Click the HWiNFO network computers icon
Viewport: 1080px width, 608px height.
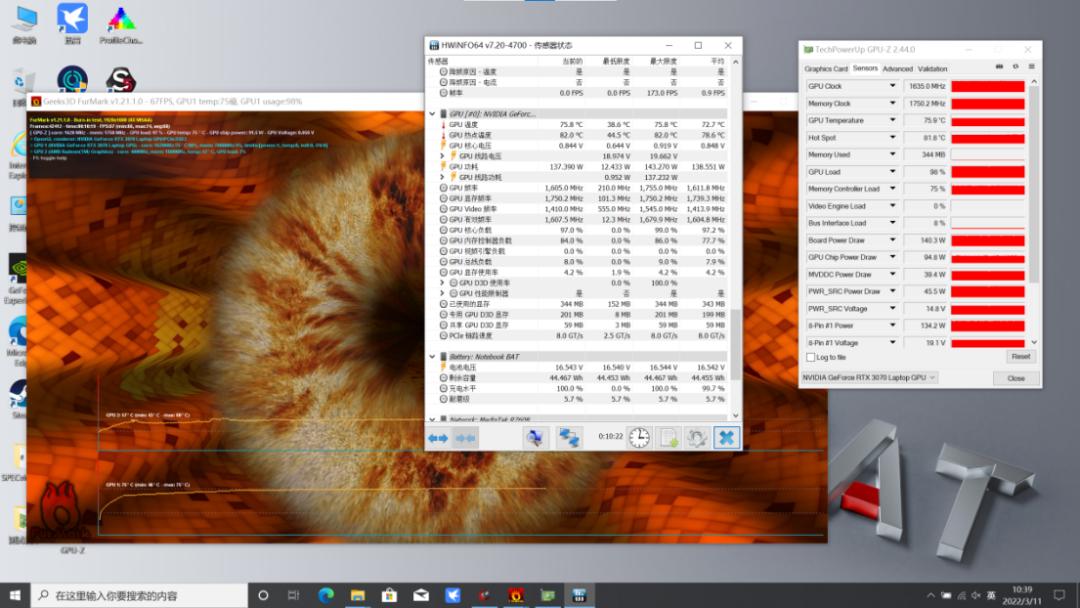coord(569,437)
